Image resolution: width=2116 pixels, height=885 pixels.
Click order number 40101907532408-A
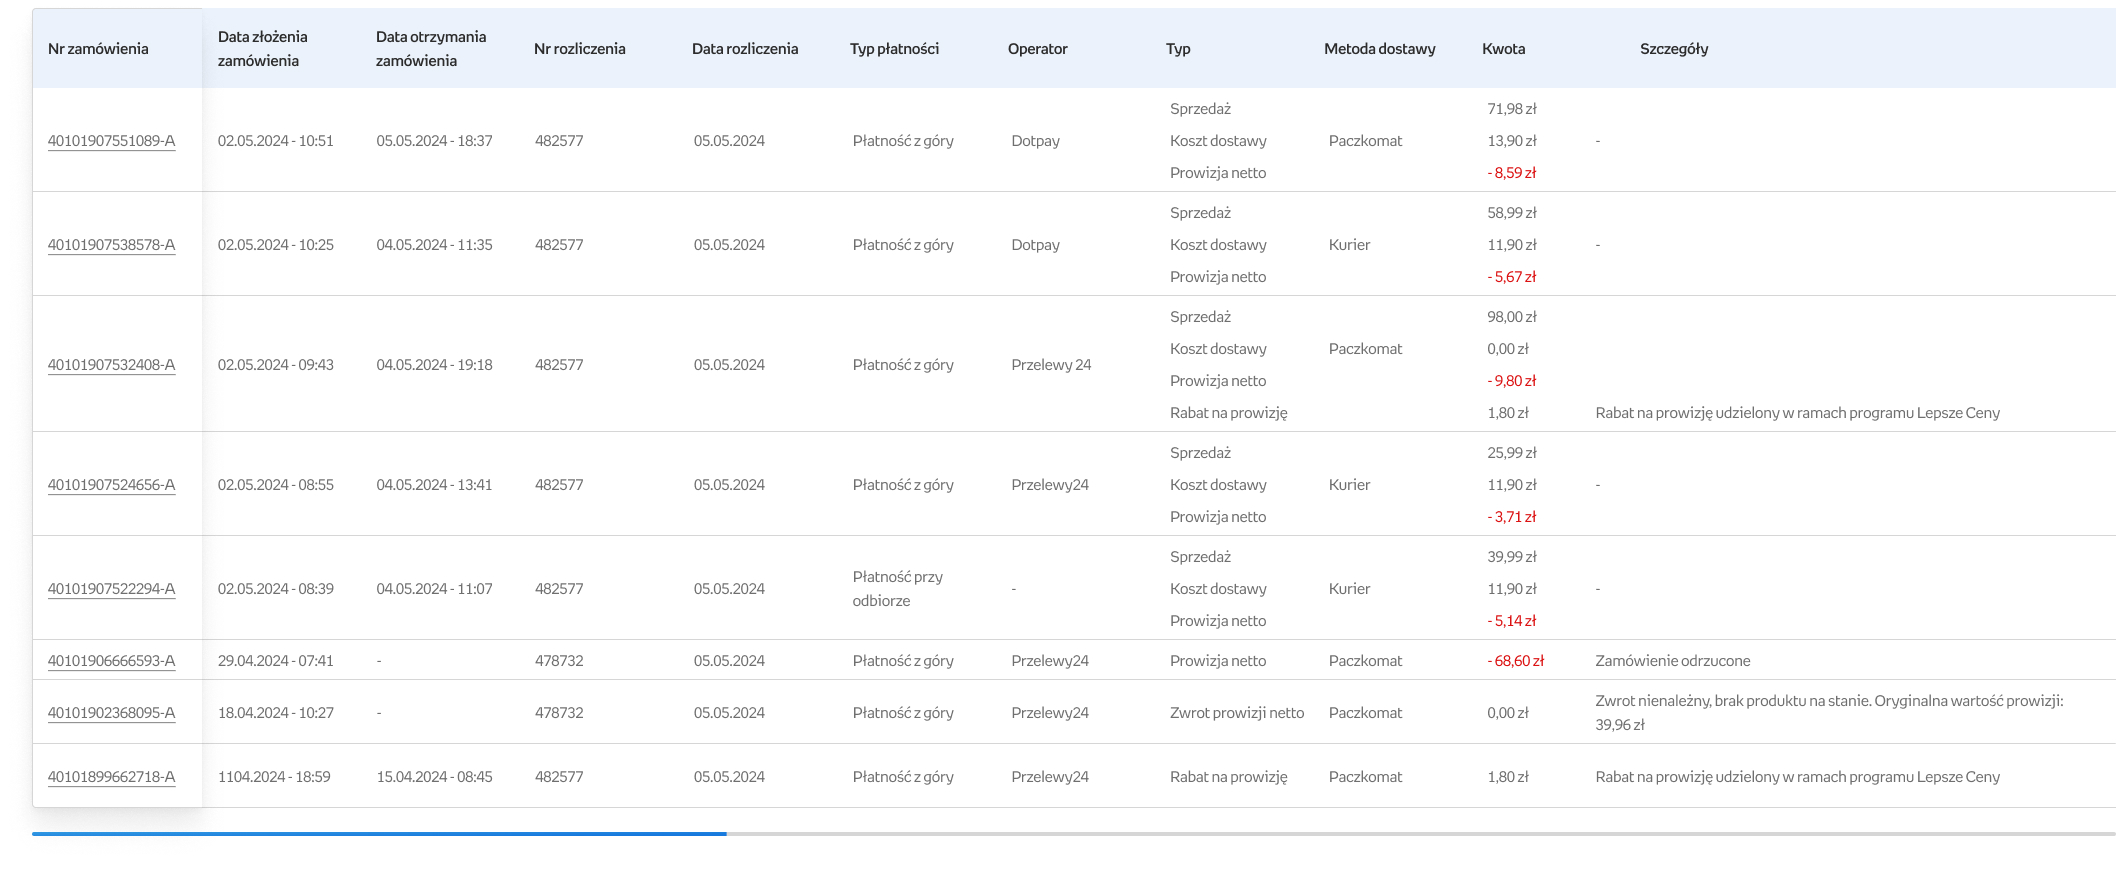point(111,365)
